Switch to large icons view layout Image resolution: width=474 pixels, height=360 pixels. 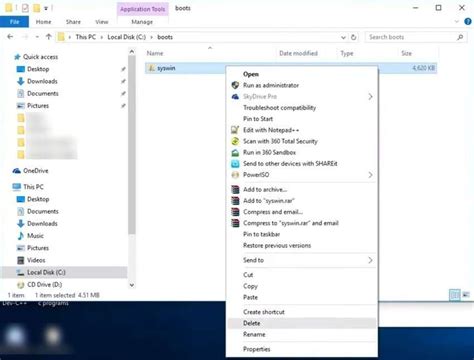(466, 295)
